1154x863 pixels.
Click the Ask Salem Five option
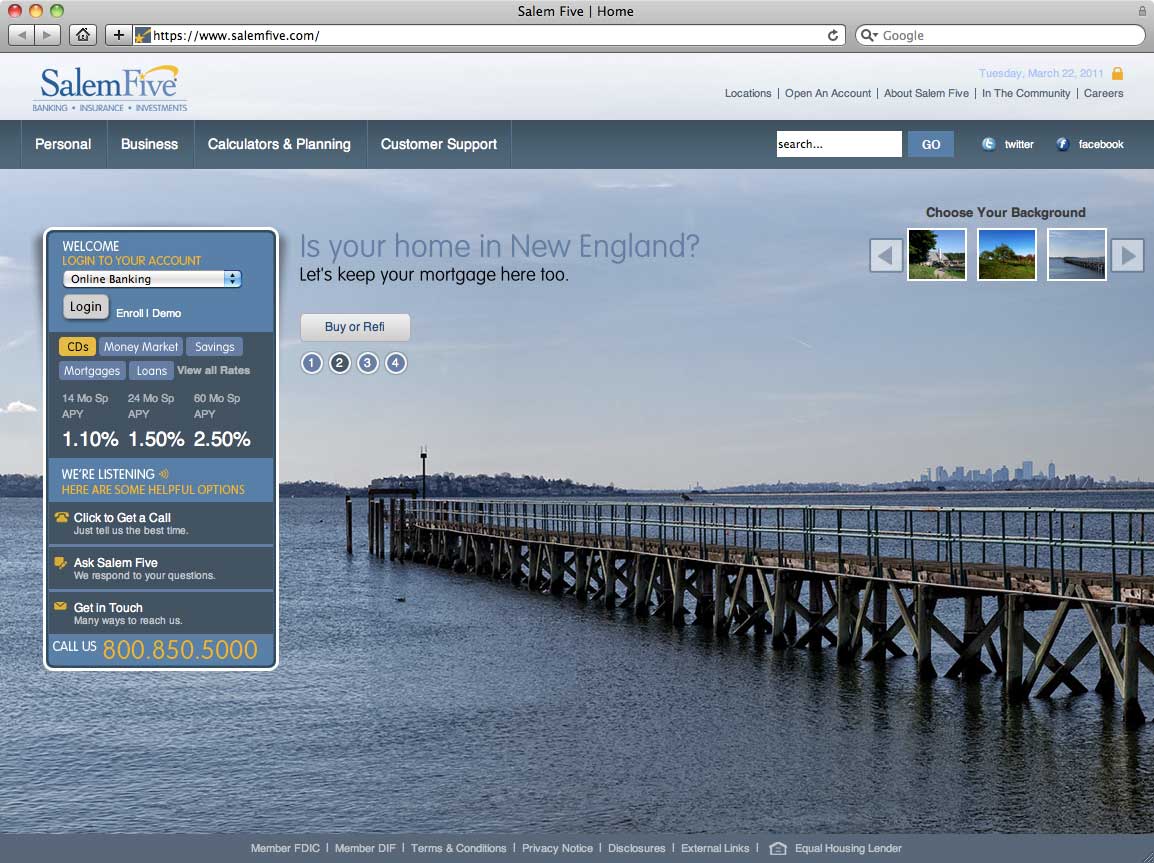[x=160, y=568]
